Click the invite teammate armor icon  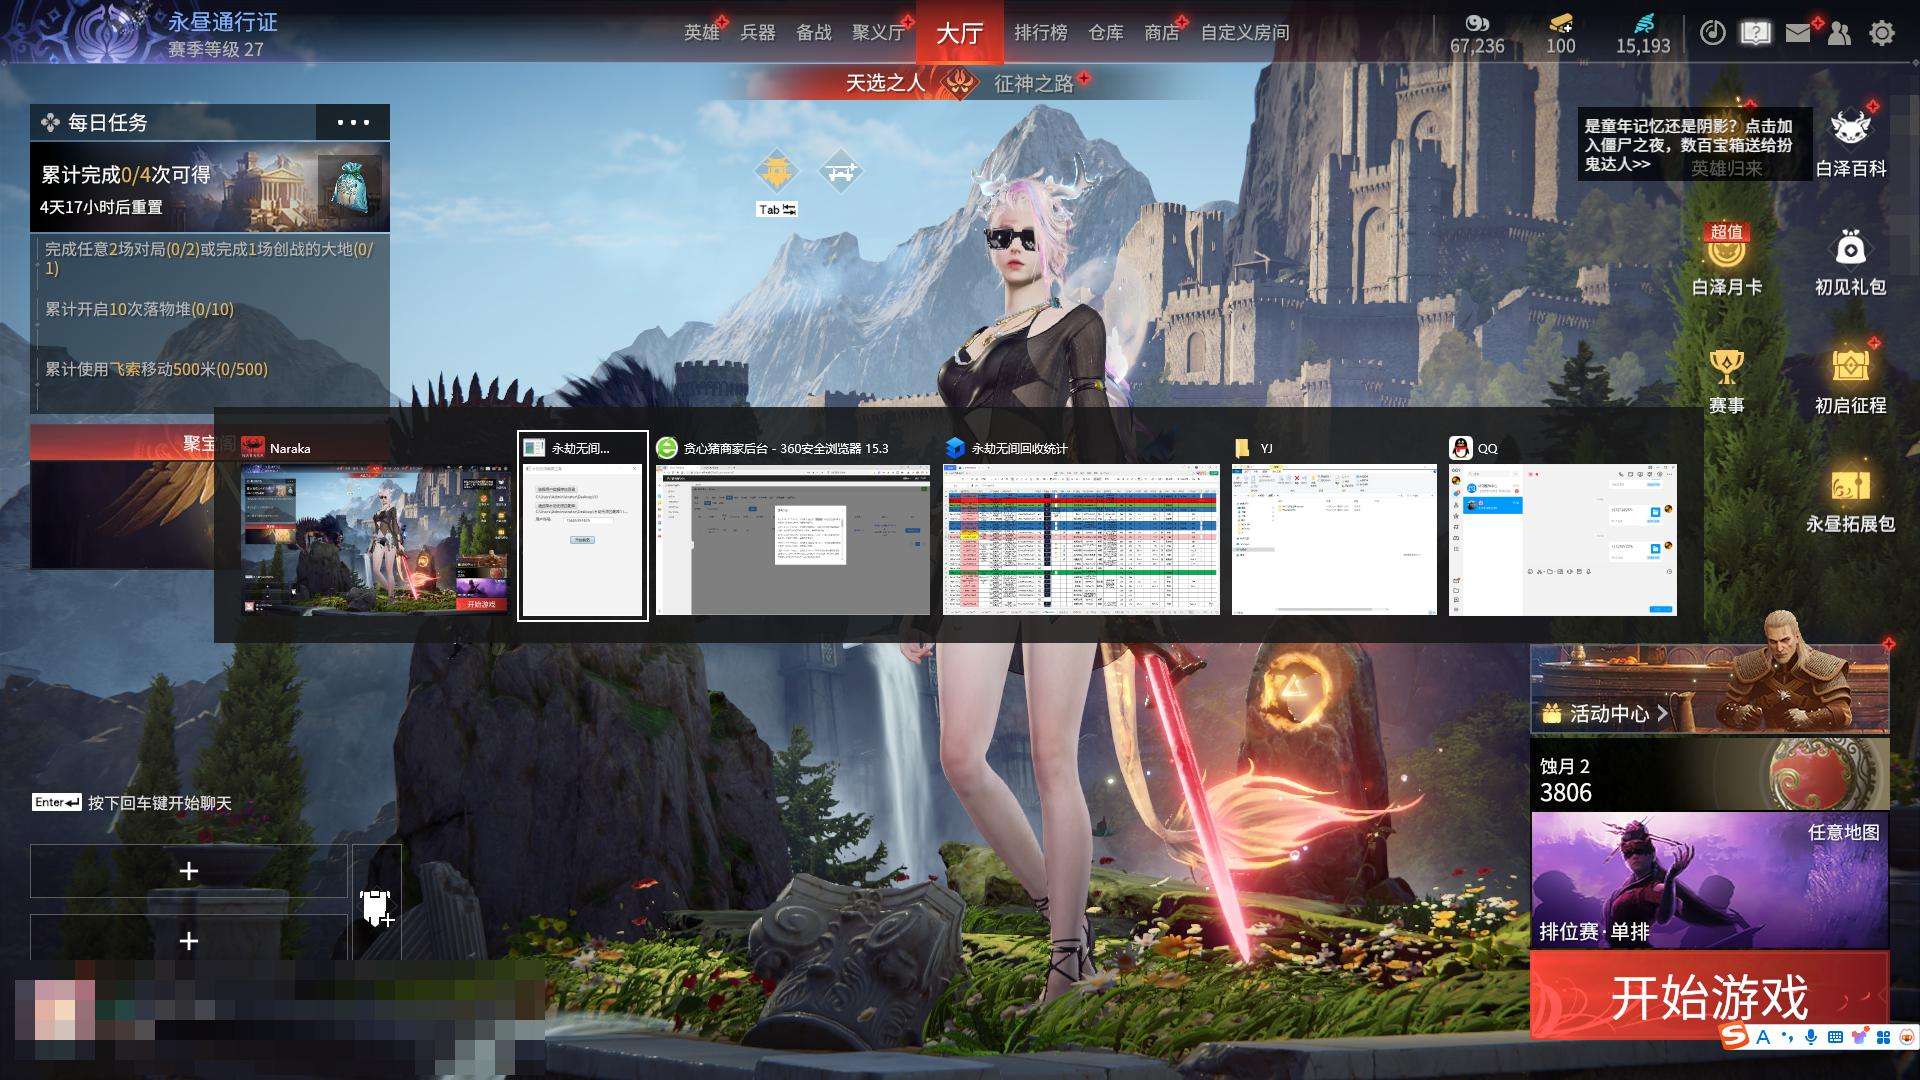click(x=376, y=908)
